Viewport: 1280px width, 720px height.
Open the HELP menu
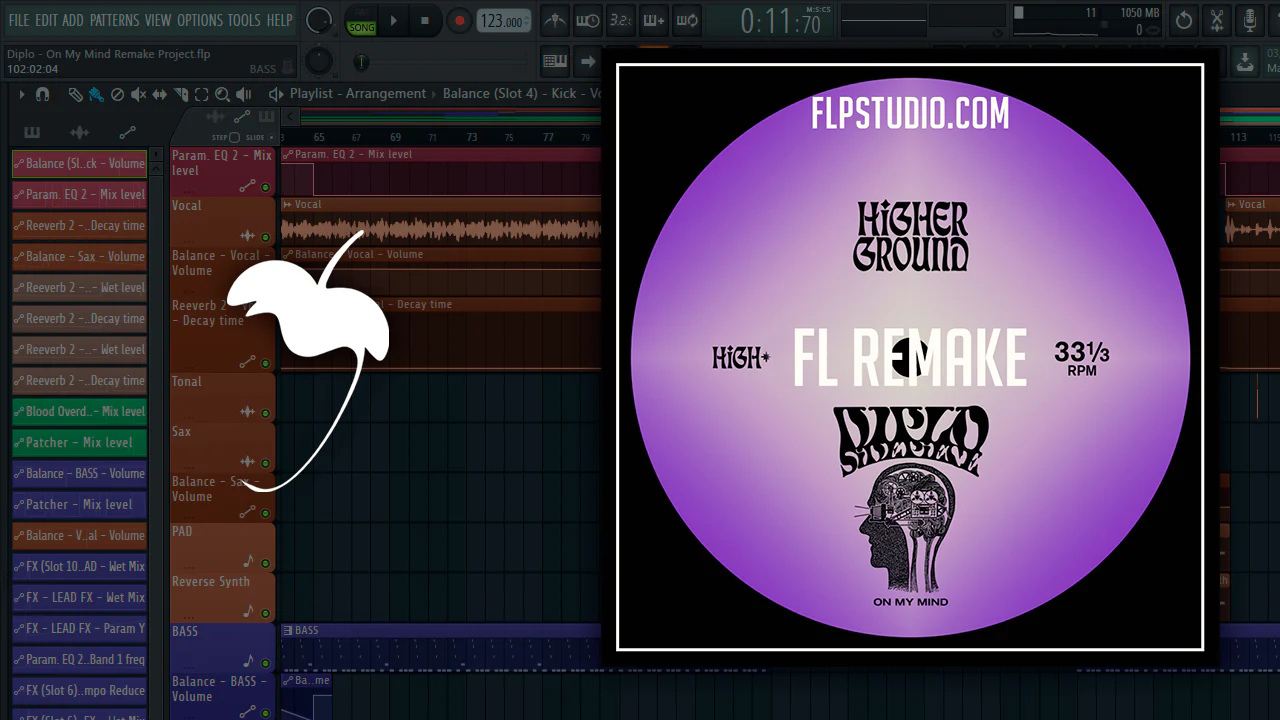point(280,20)
